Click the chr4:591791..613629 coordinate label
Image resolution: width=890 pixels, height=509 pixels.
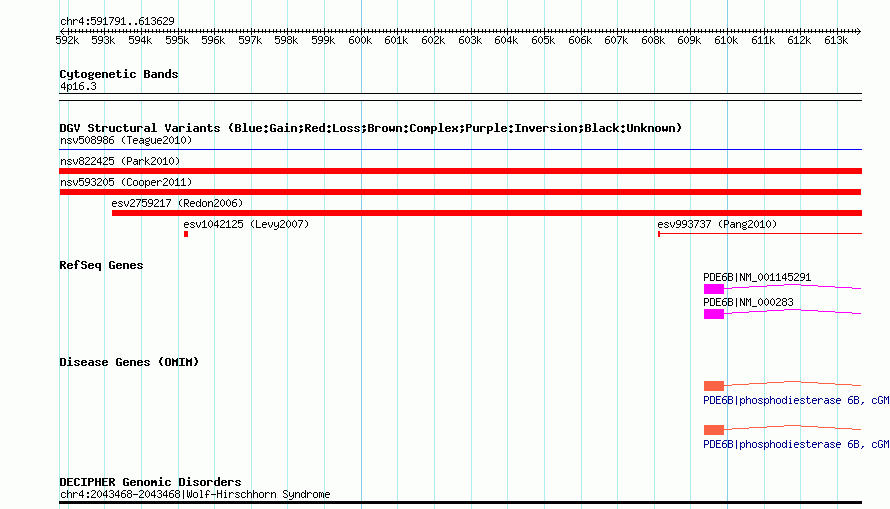(117, 22)
